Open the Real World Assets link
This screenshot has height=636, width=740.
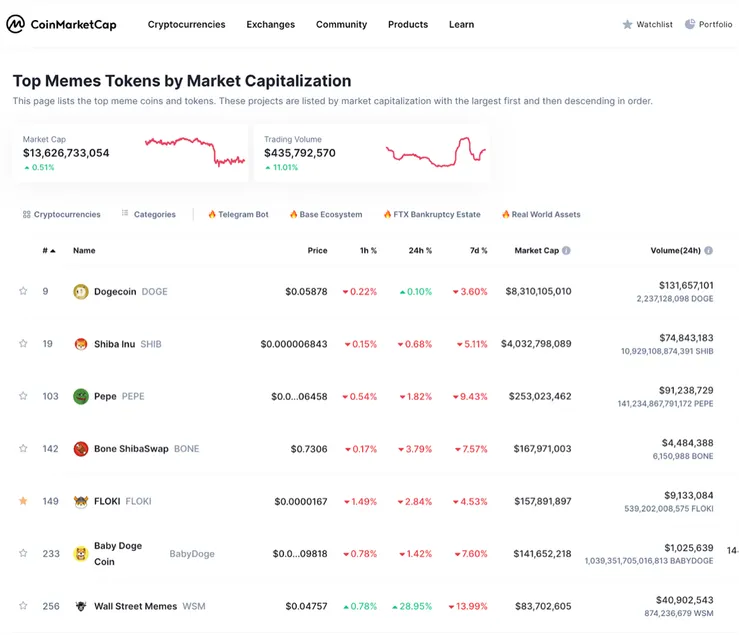[541, 214]
